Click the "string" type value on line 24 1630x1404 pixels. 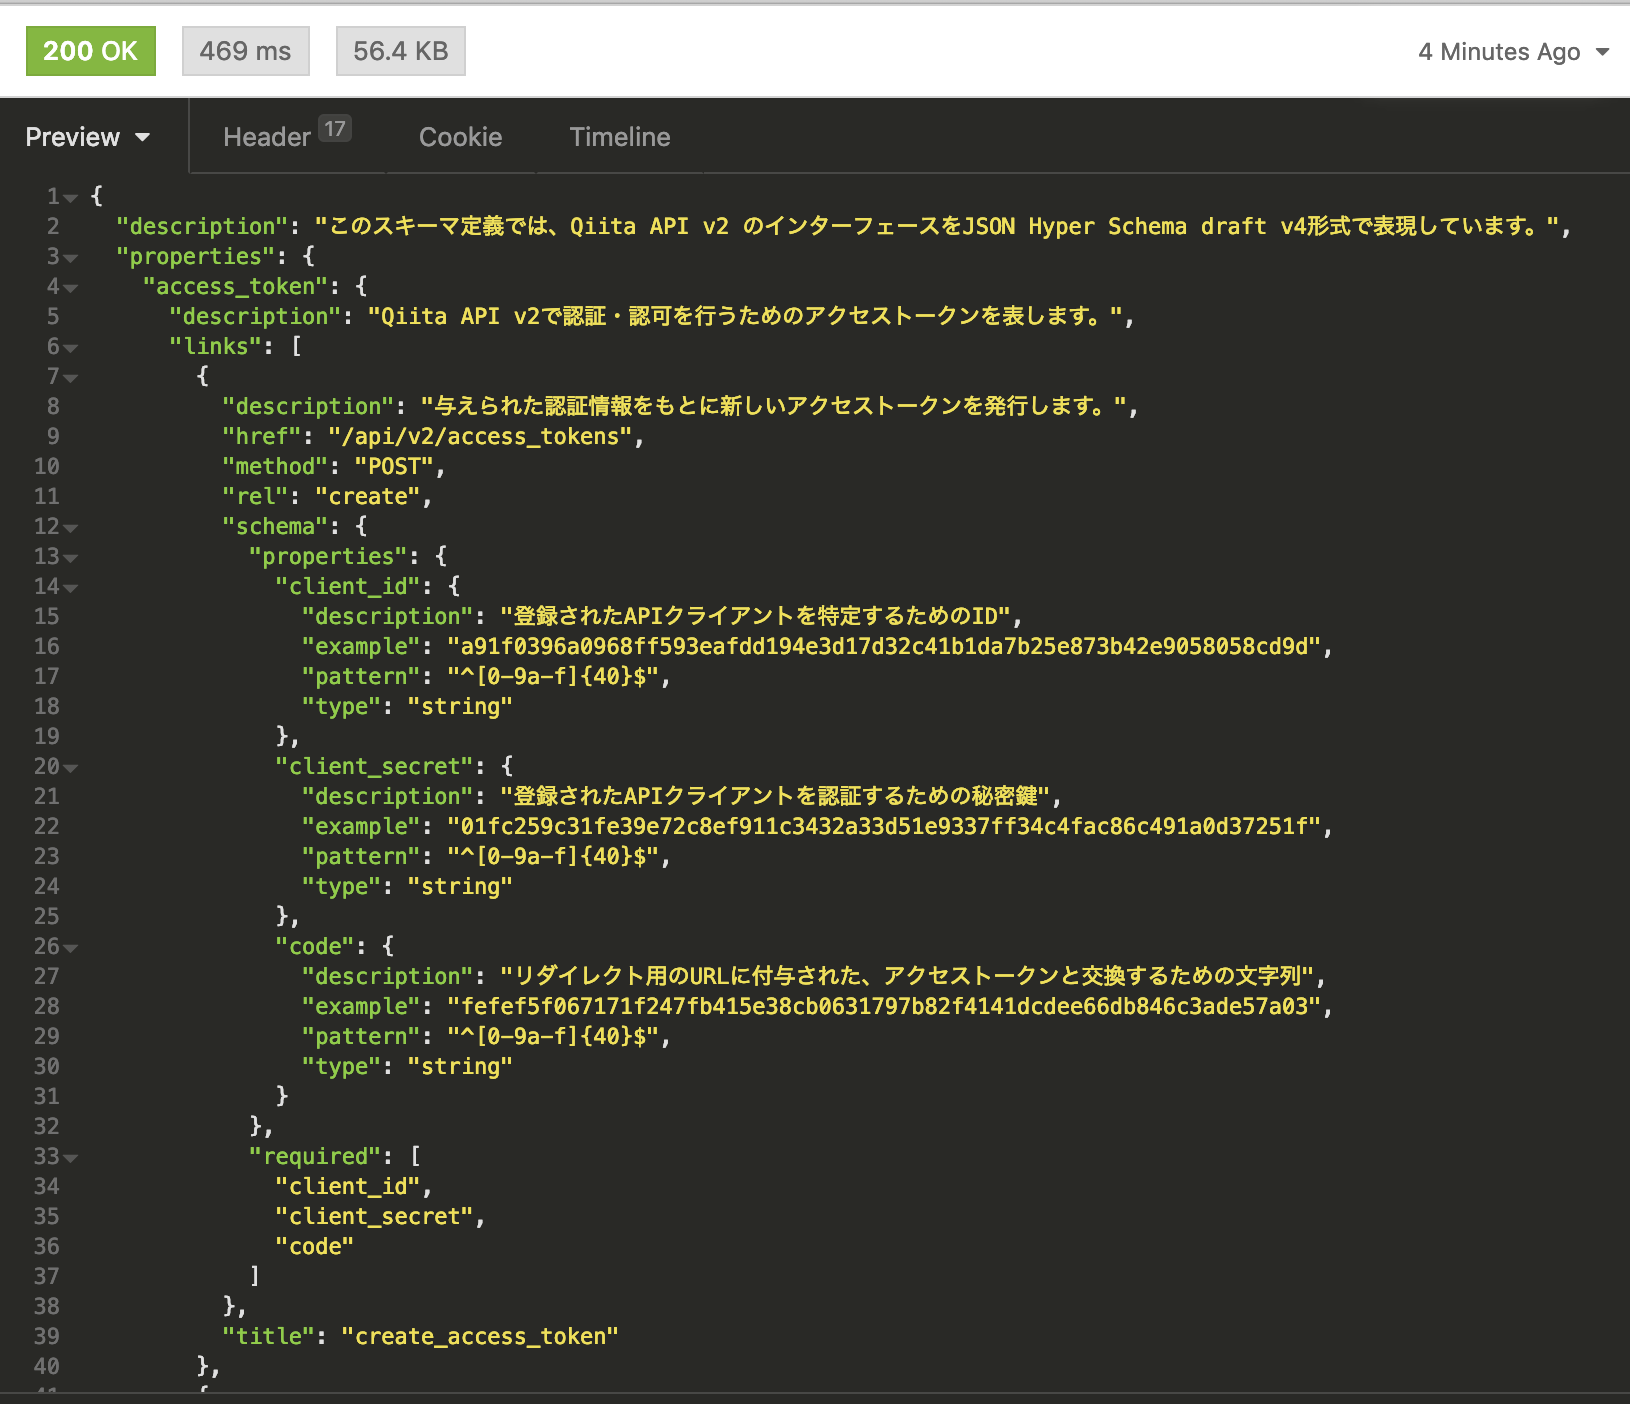(460, 887)
